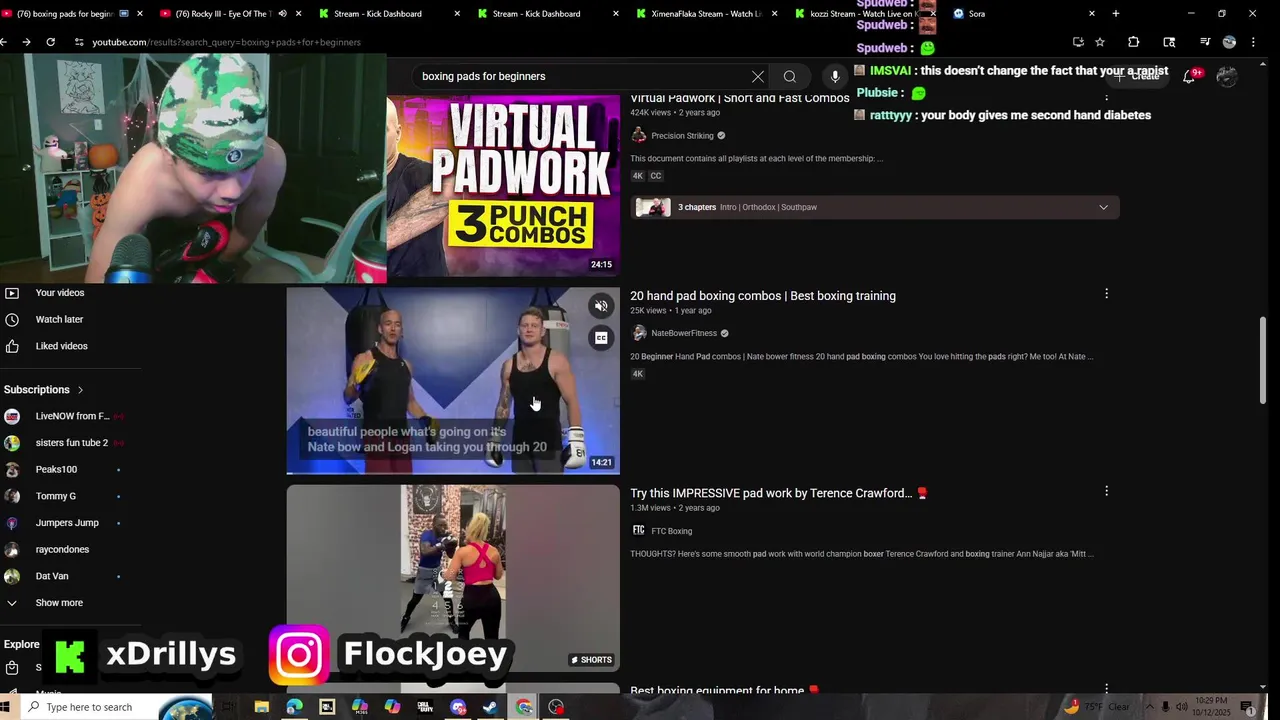Click the page vertical scrollbar thumb
This screenshot has height=720, width=1280.
click(x=1263, y=360)
